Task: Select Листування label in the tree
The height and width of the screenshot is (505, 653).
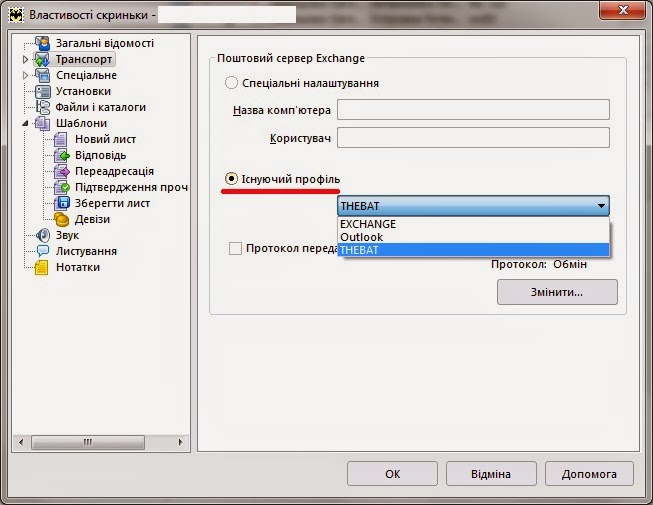Action: pos(86,251)
